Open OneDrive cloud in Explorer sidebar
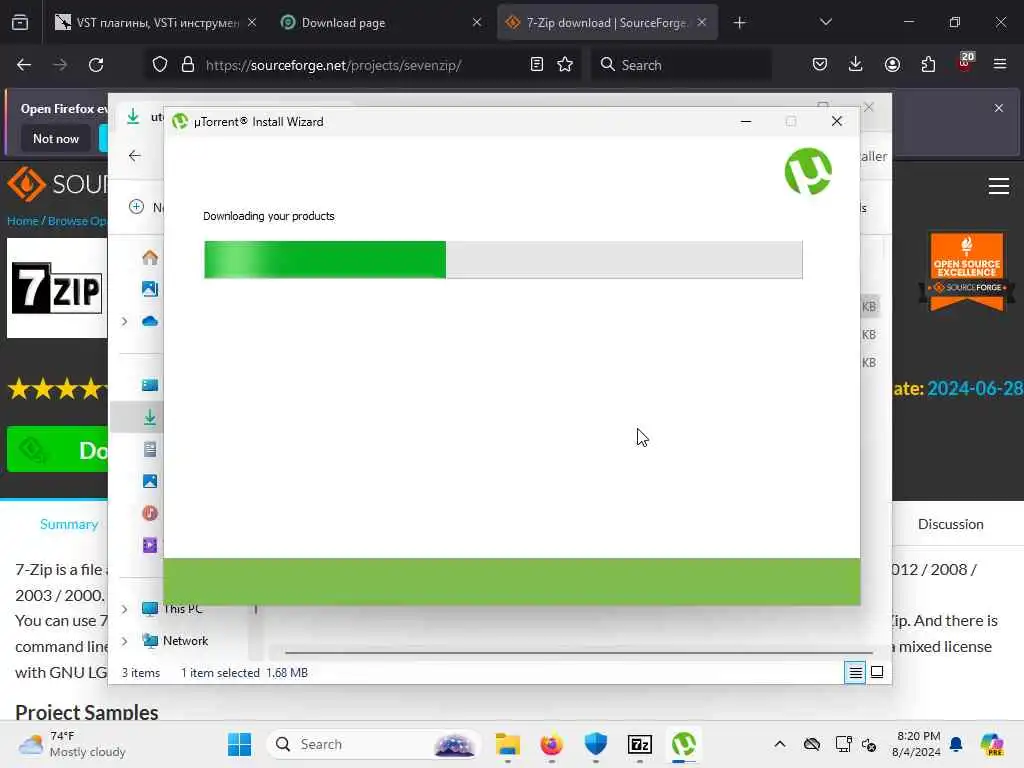Viewport: 1024px width, 768px height. pos(150,321)
